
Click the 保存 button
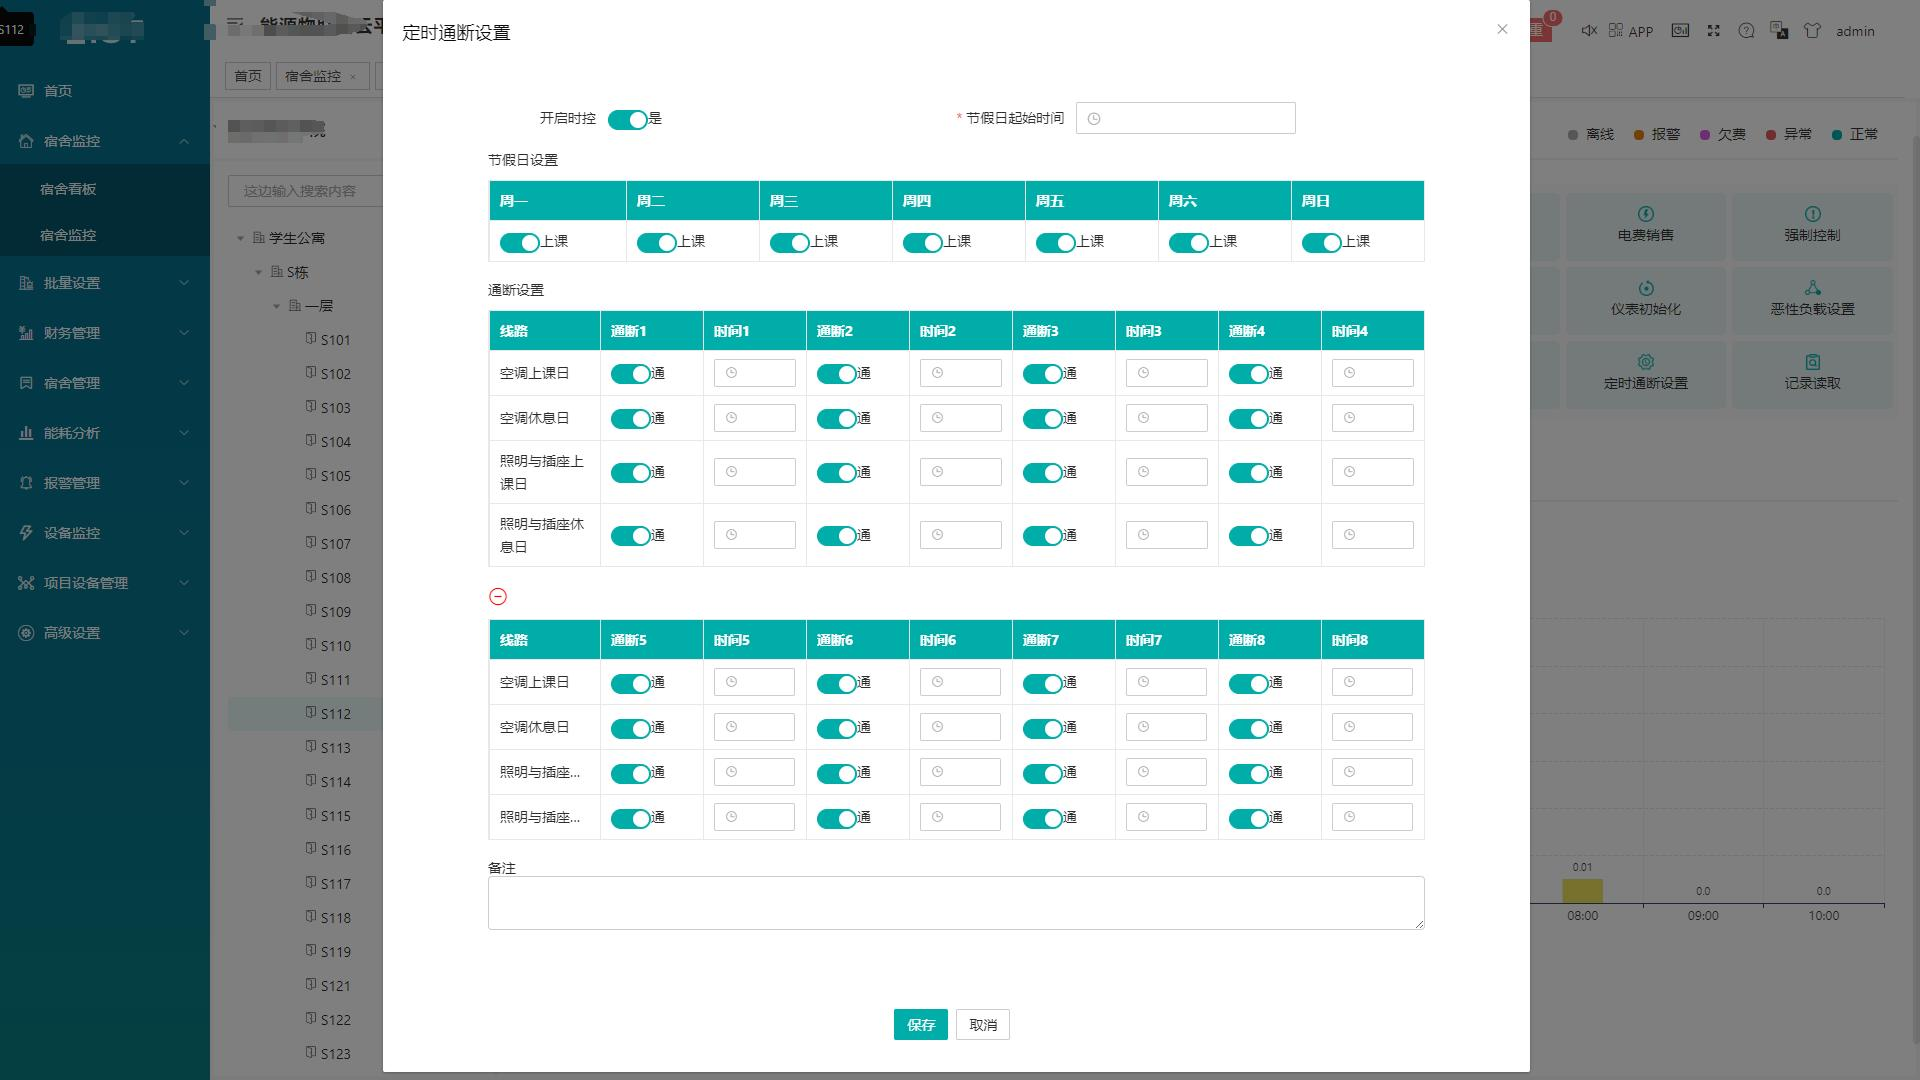(x=920, y=1024)
